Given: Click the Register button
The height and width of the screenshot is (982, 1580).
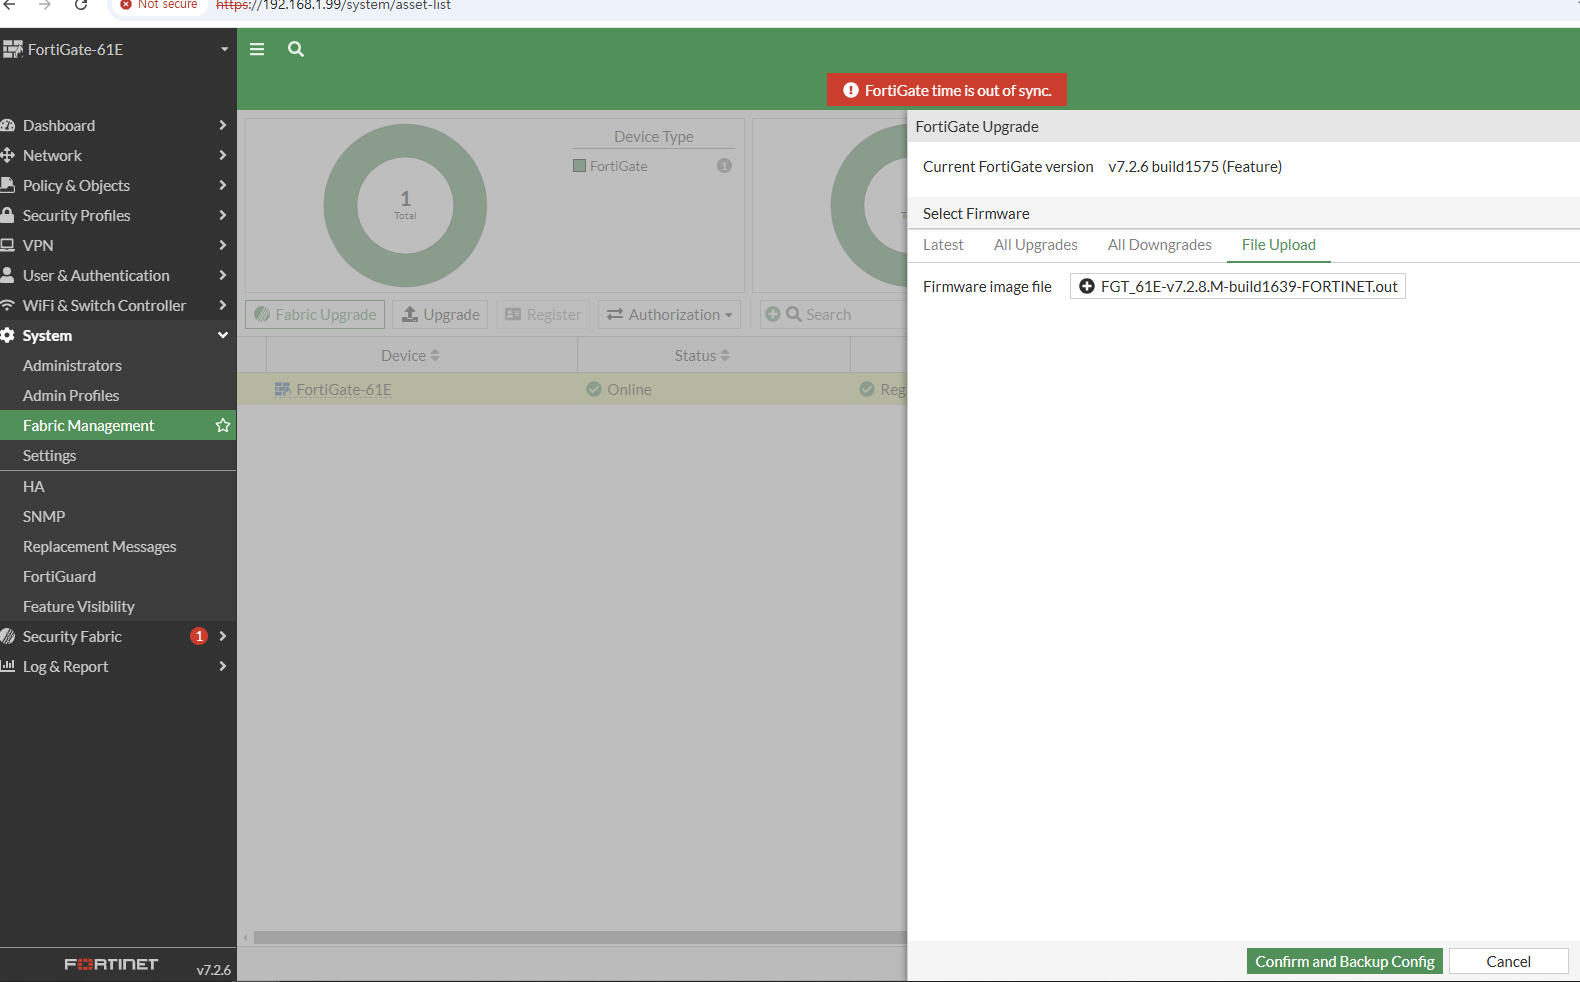Looking at the screenshot, I should [x=543, y=314].
